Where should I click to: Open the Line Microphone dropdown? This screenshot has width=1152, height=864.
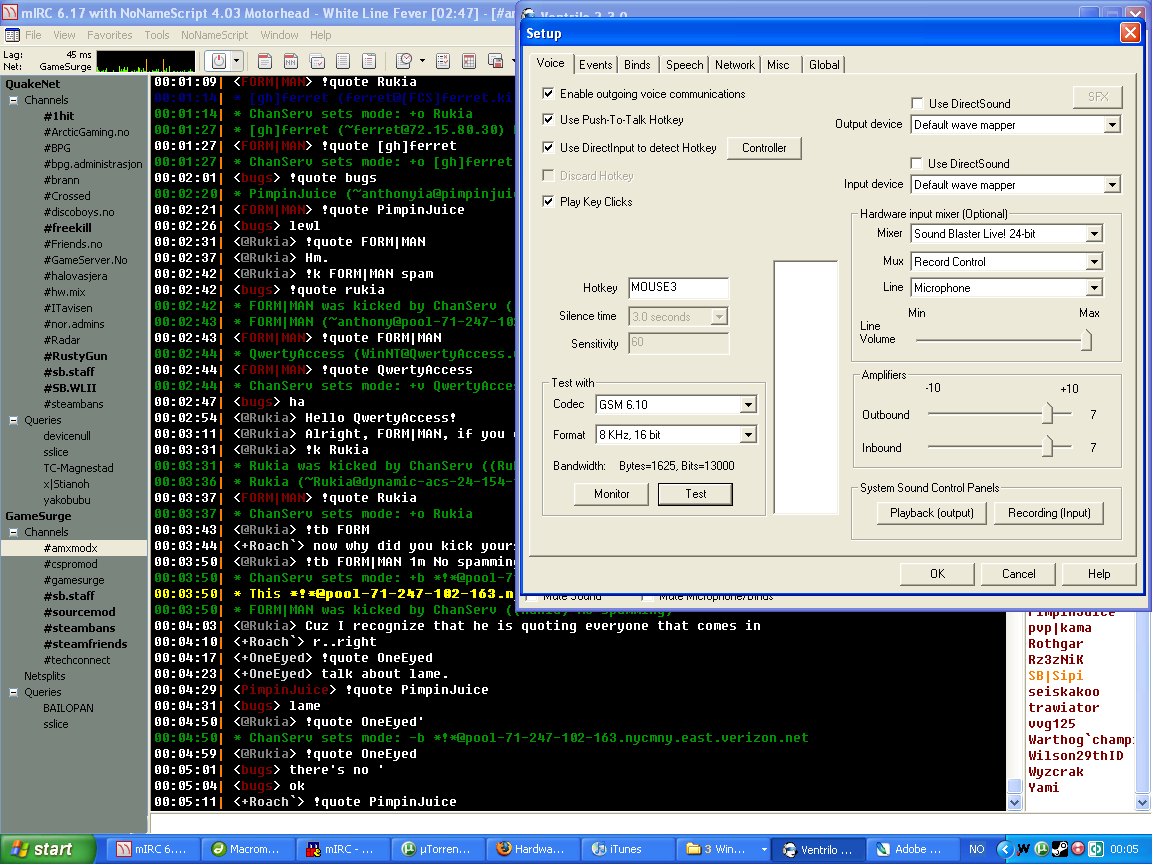[x=1095, y=288]
